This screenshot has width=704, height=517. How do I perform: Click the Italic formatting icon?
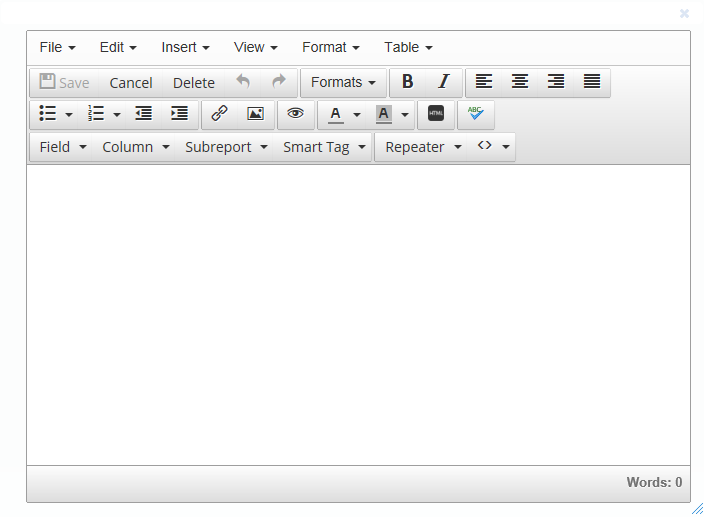tap(444, 82)
